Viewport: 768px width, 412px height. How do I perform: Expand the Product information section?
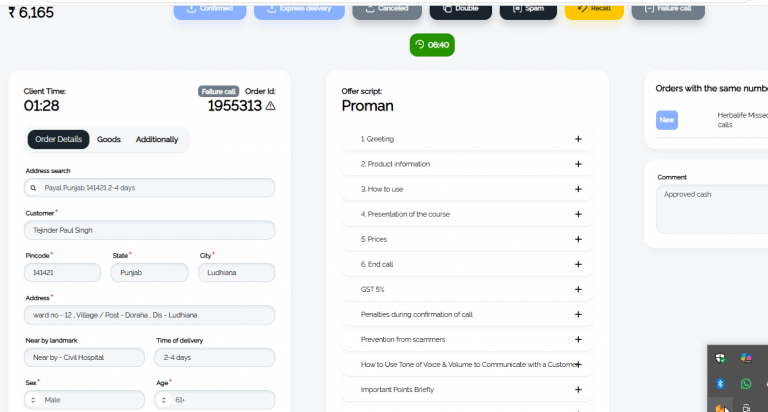pyautogui.click(x=467, y=164)
